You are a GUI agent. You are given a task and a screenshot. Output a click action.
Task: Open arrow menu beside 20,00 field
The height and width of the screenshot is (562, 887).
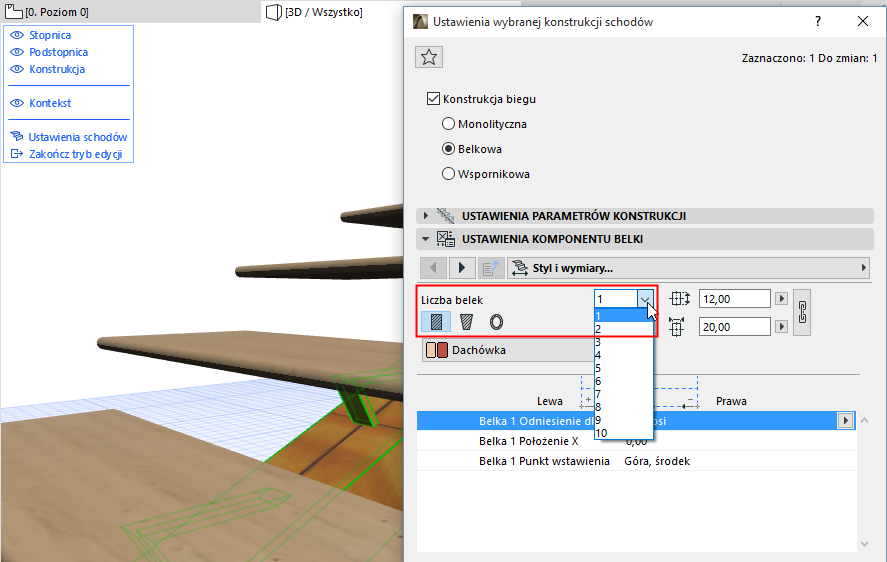tap(781, 326)
